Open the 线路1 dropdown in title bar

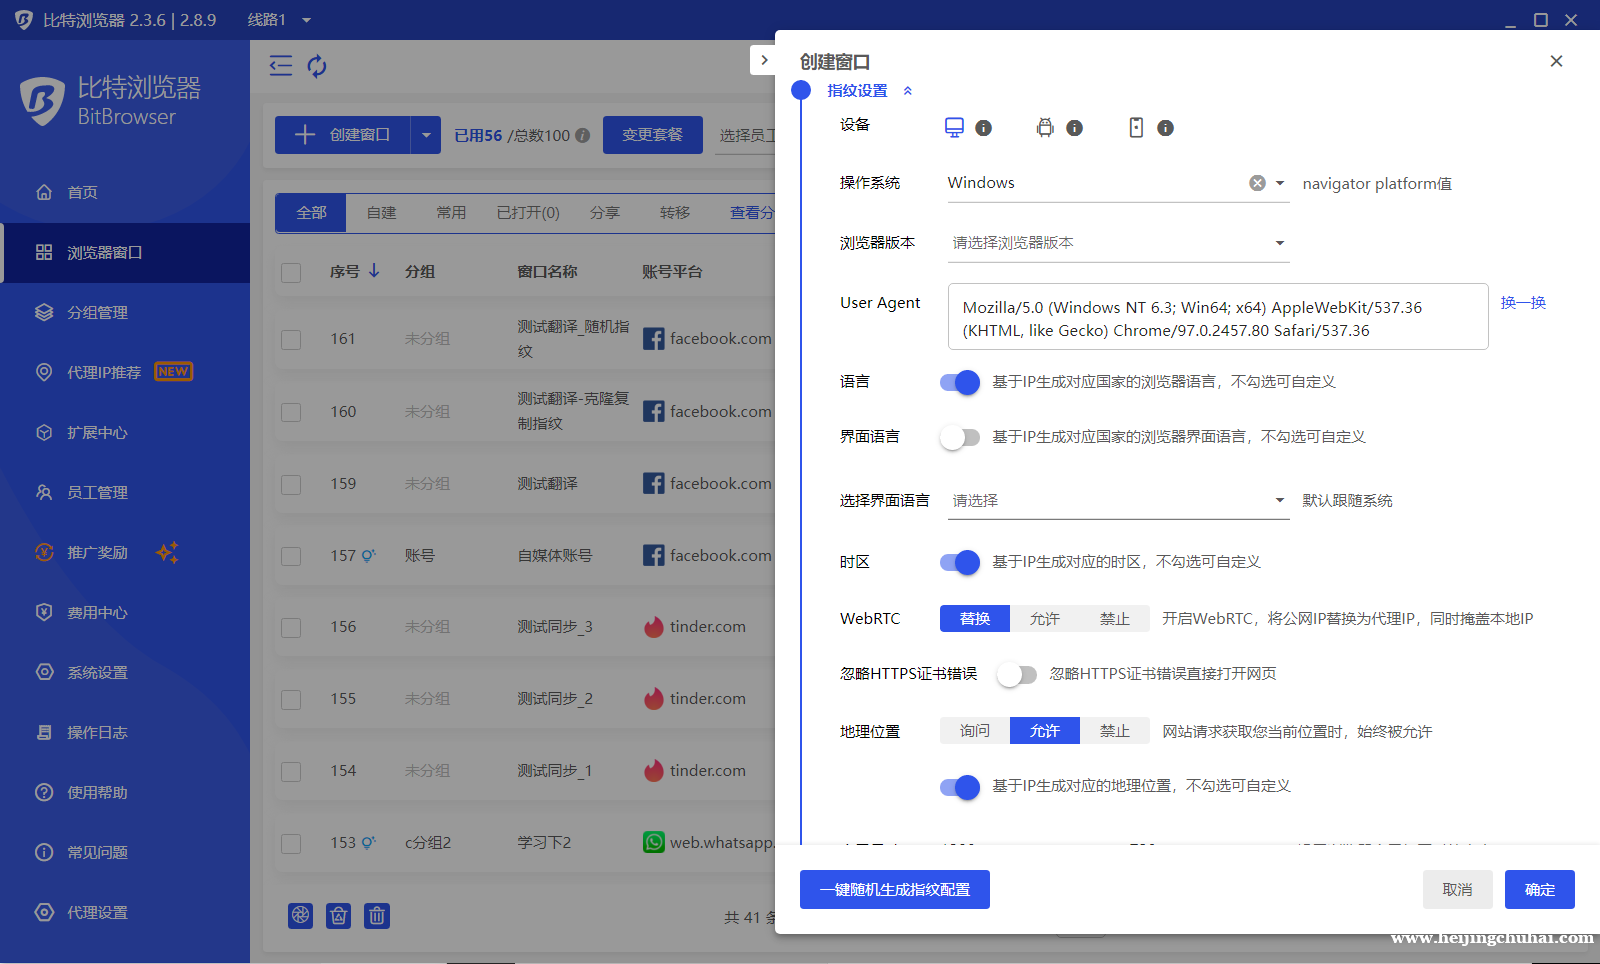pos(280,20)
